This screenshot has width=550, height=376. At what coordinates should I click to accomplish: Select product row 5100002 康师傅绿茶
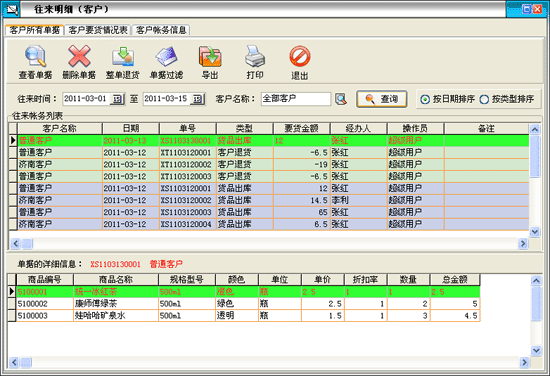pos(244,304)
